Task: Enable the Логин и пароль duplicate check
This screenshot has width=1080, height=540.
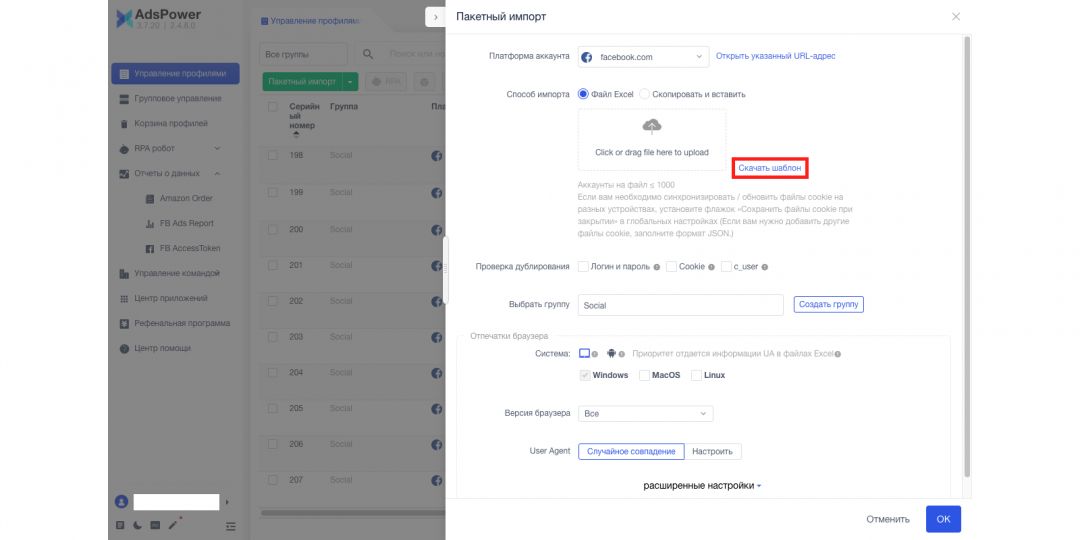Action: [x=583, y=267]
